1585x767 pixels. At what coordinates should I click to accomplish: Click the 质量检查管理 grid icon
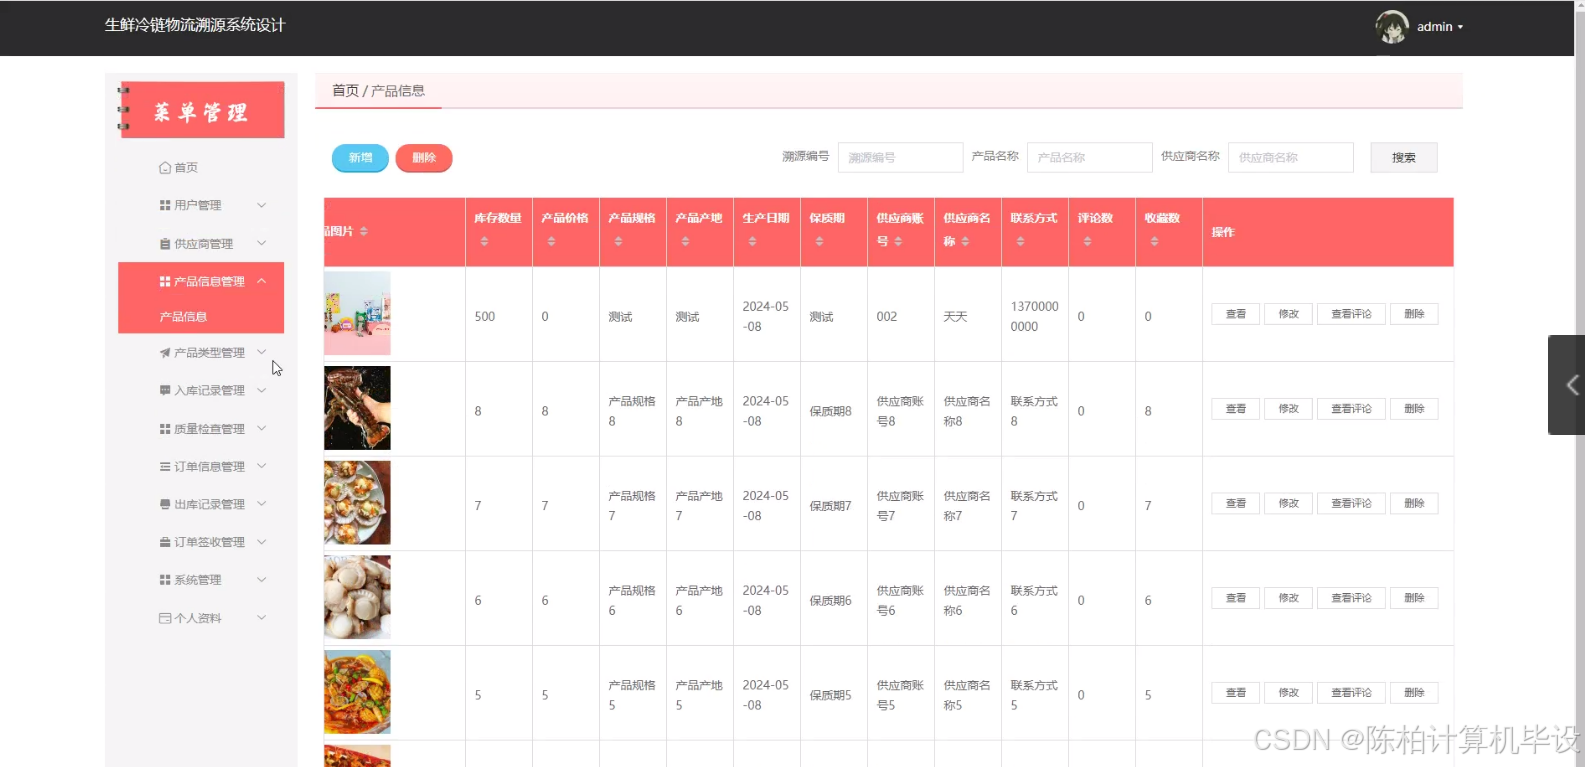pos(165,429)
